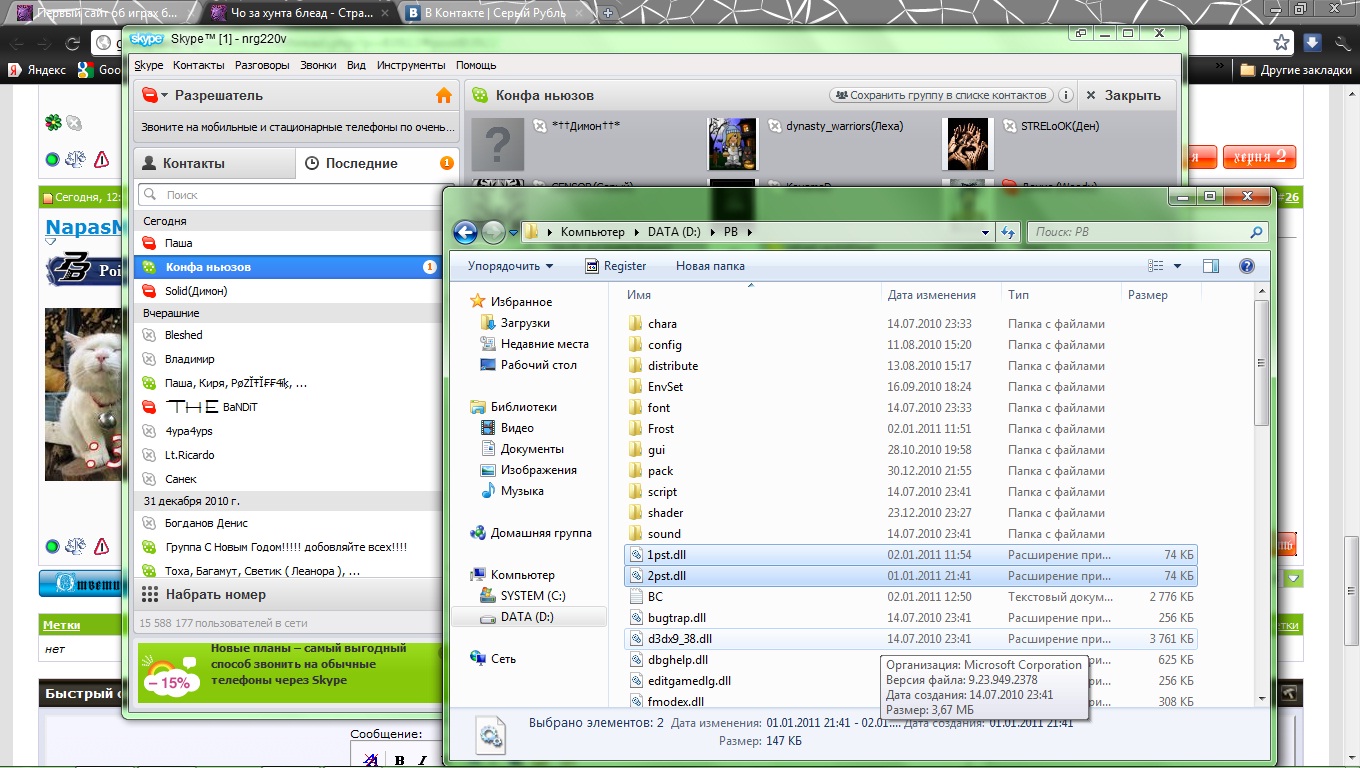Open the Explorer help question mark icon
This screenshot has width=1360, height=768.
click(1246, 266)
